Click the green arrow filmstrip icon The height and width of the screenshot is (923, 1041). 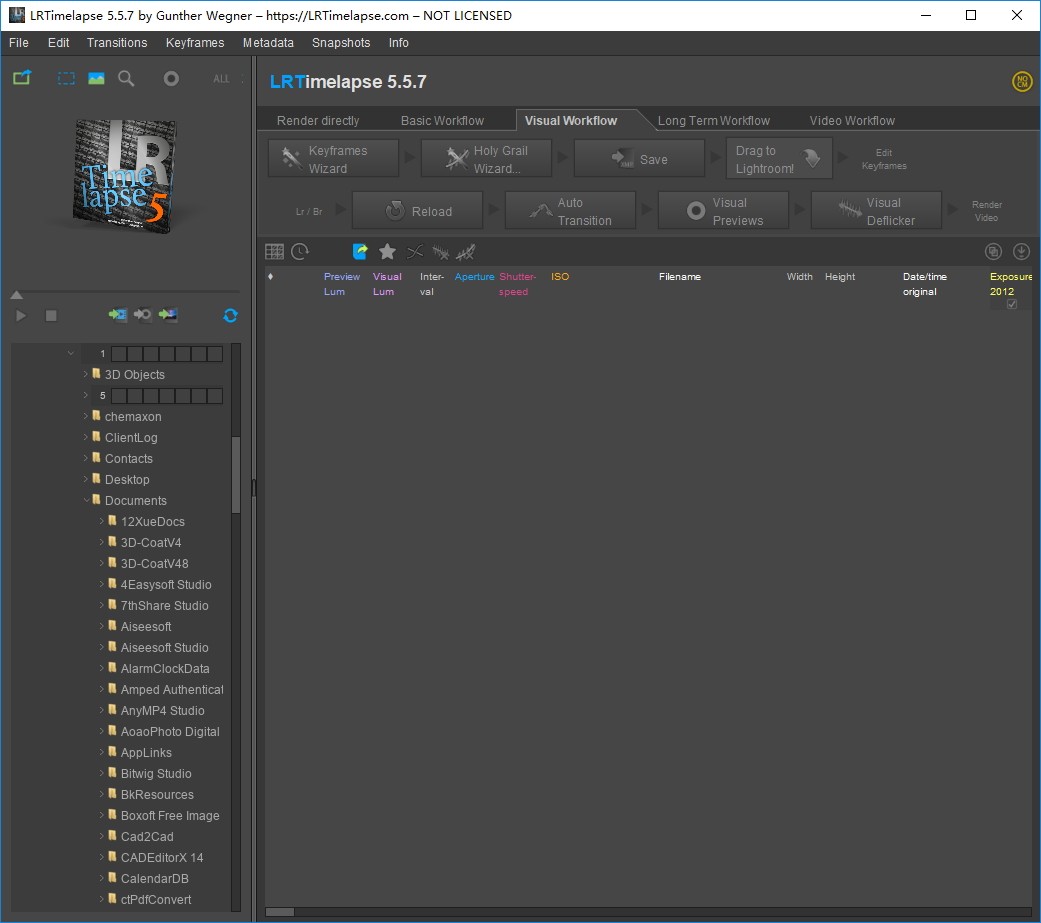[118, 315]
